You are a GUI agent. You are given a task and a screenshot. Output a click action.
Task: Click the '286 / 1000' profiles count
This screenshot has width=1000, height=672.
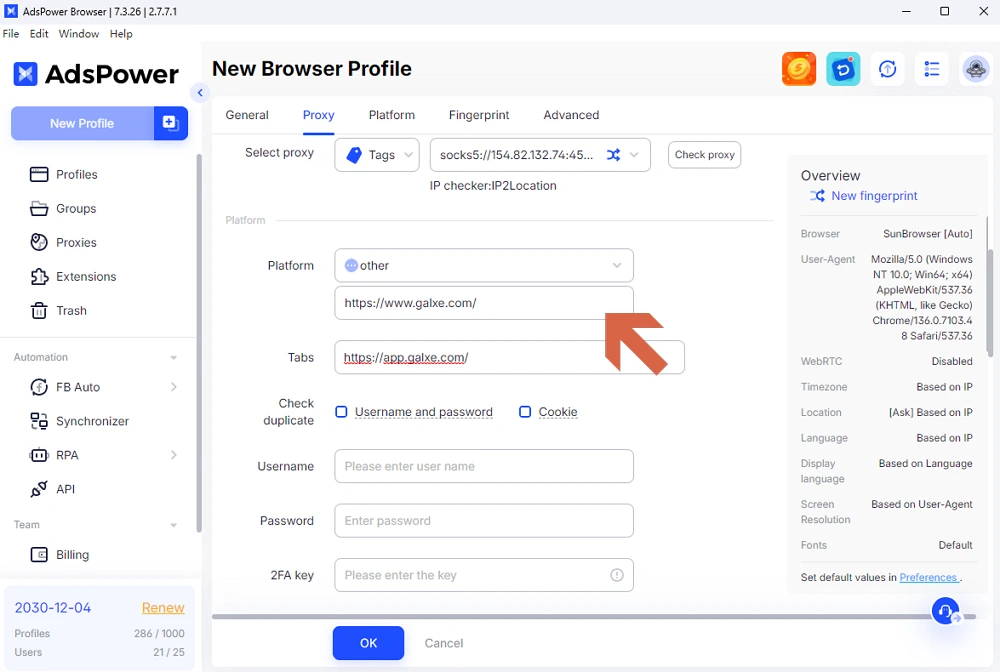(x=159, y=633)
